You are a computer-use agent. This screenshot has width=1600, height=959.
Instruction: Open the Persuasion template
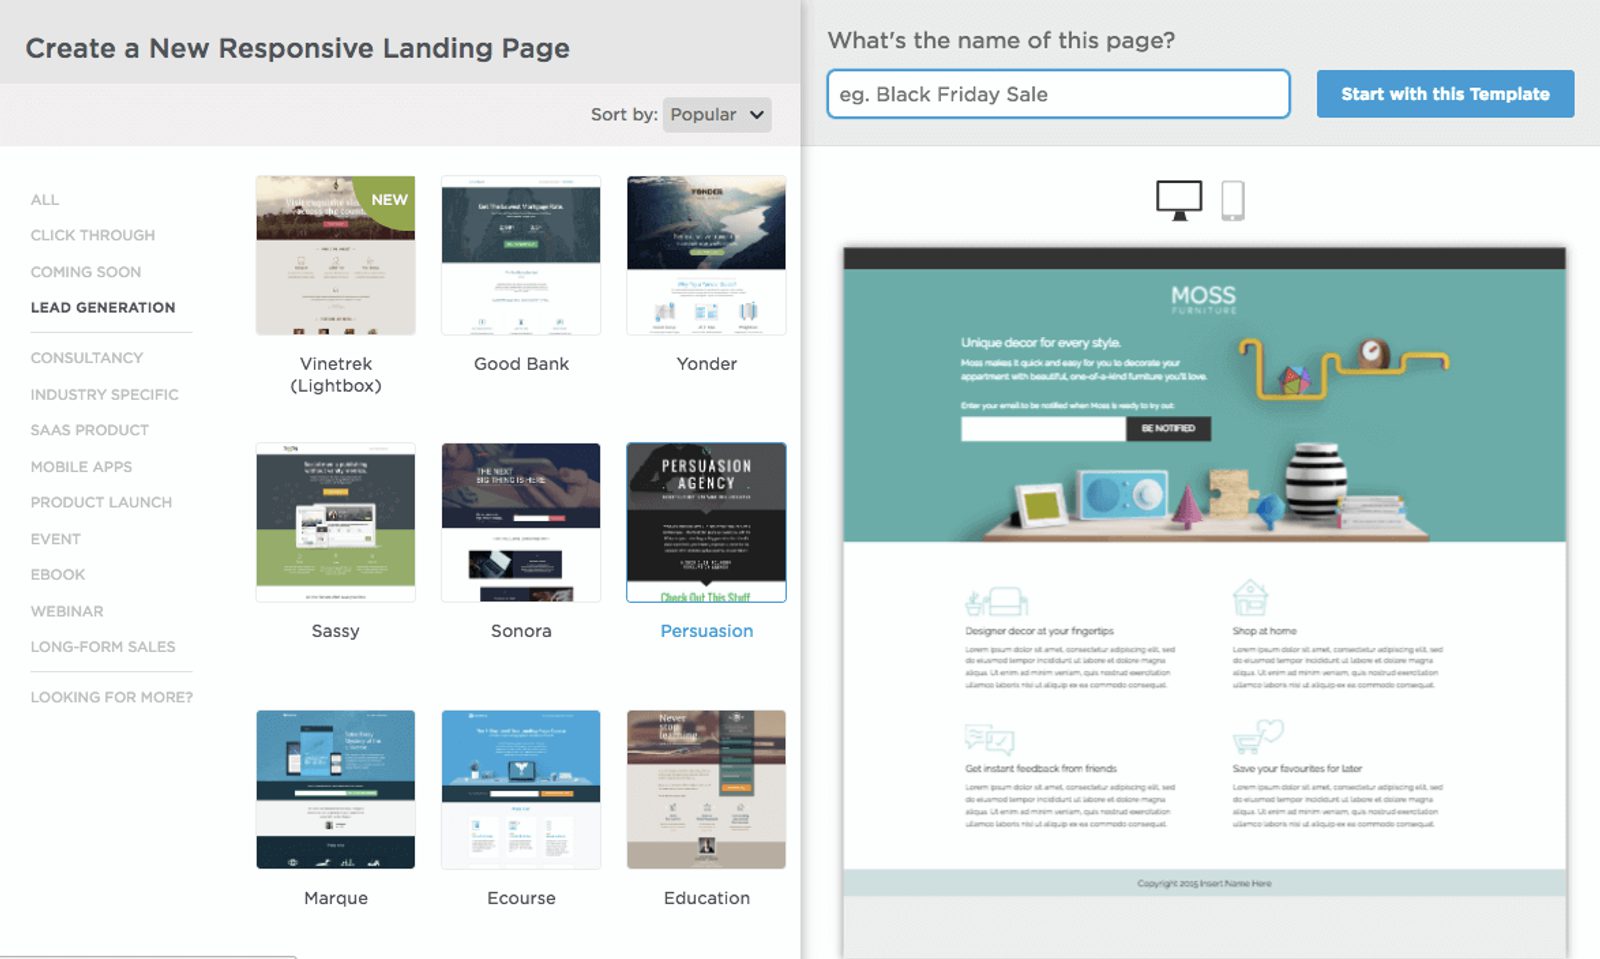pyautogui.click(x=706, y=522)
